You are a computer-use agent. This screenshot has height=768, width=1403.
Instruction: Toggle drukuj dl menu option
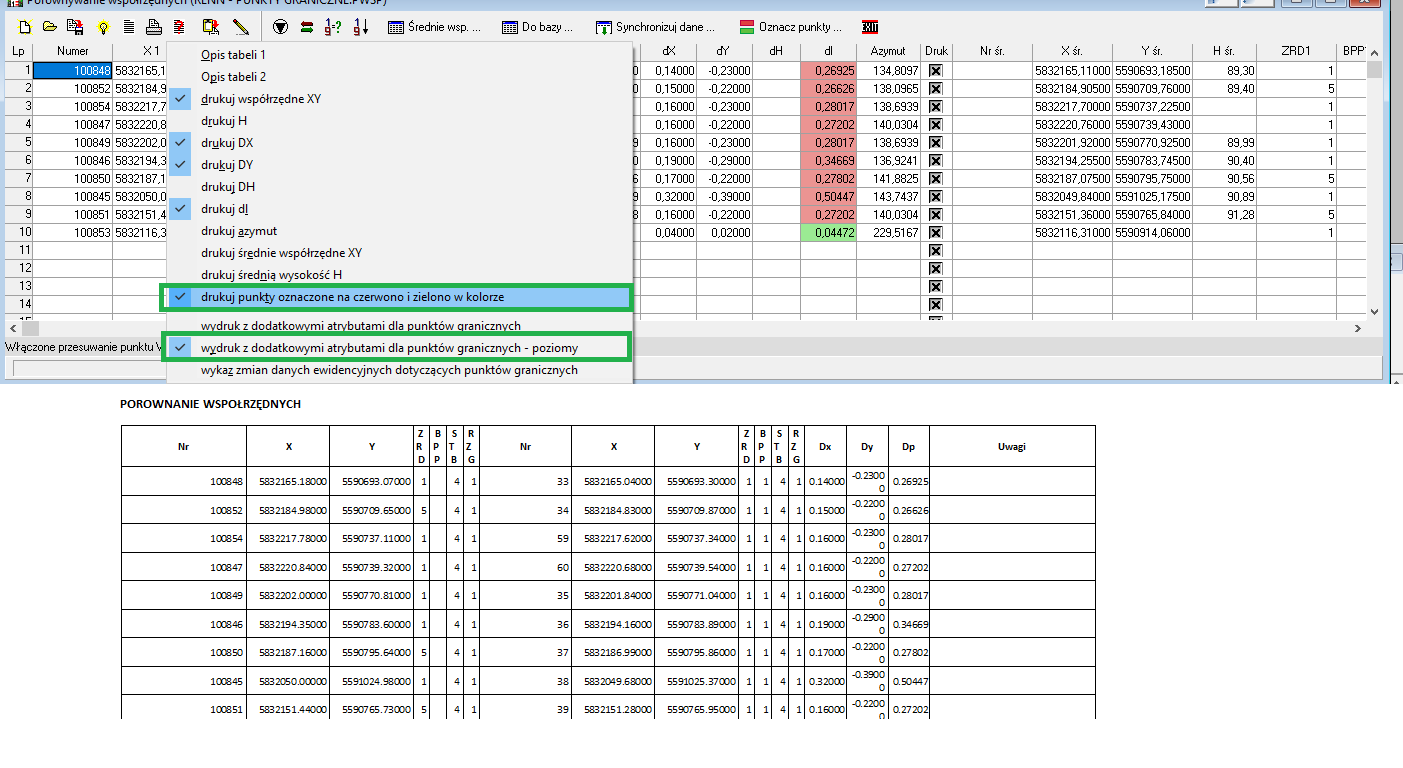point(400,208)
